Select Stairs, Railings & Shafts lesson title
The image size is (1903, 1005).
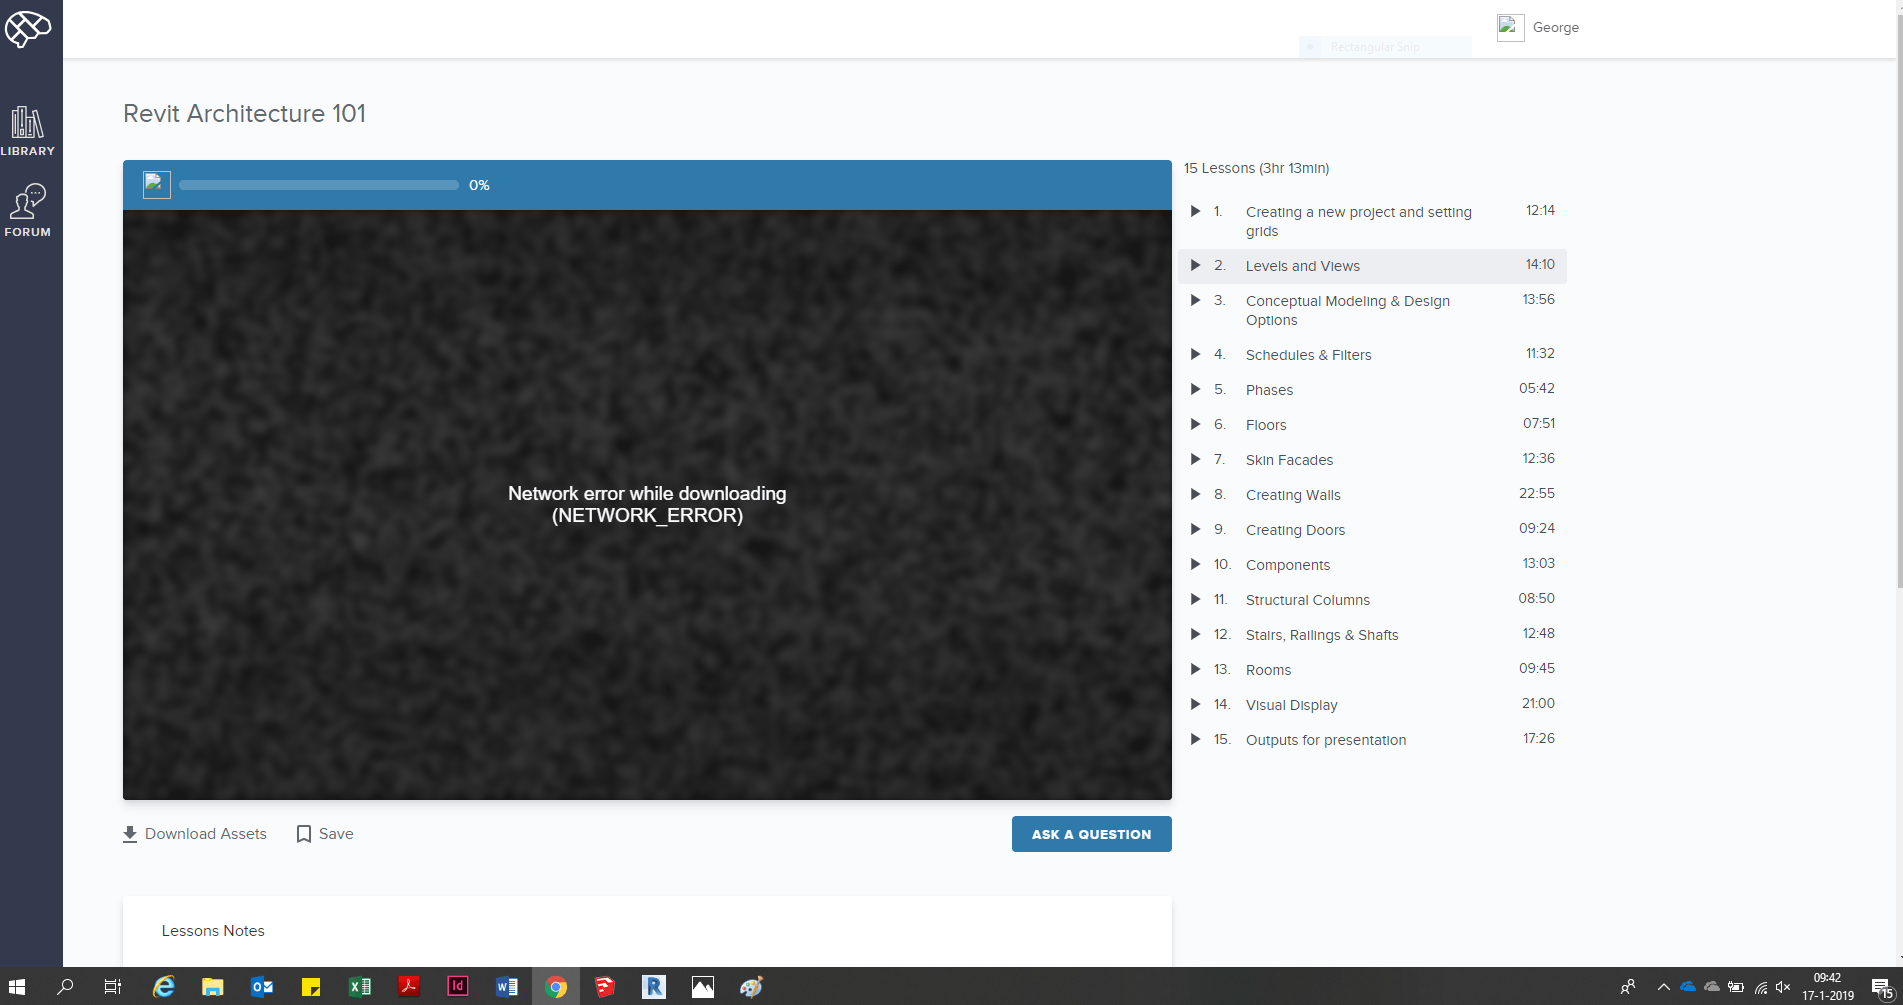coord(1321,635)
